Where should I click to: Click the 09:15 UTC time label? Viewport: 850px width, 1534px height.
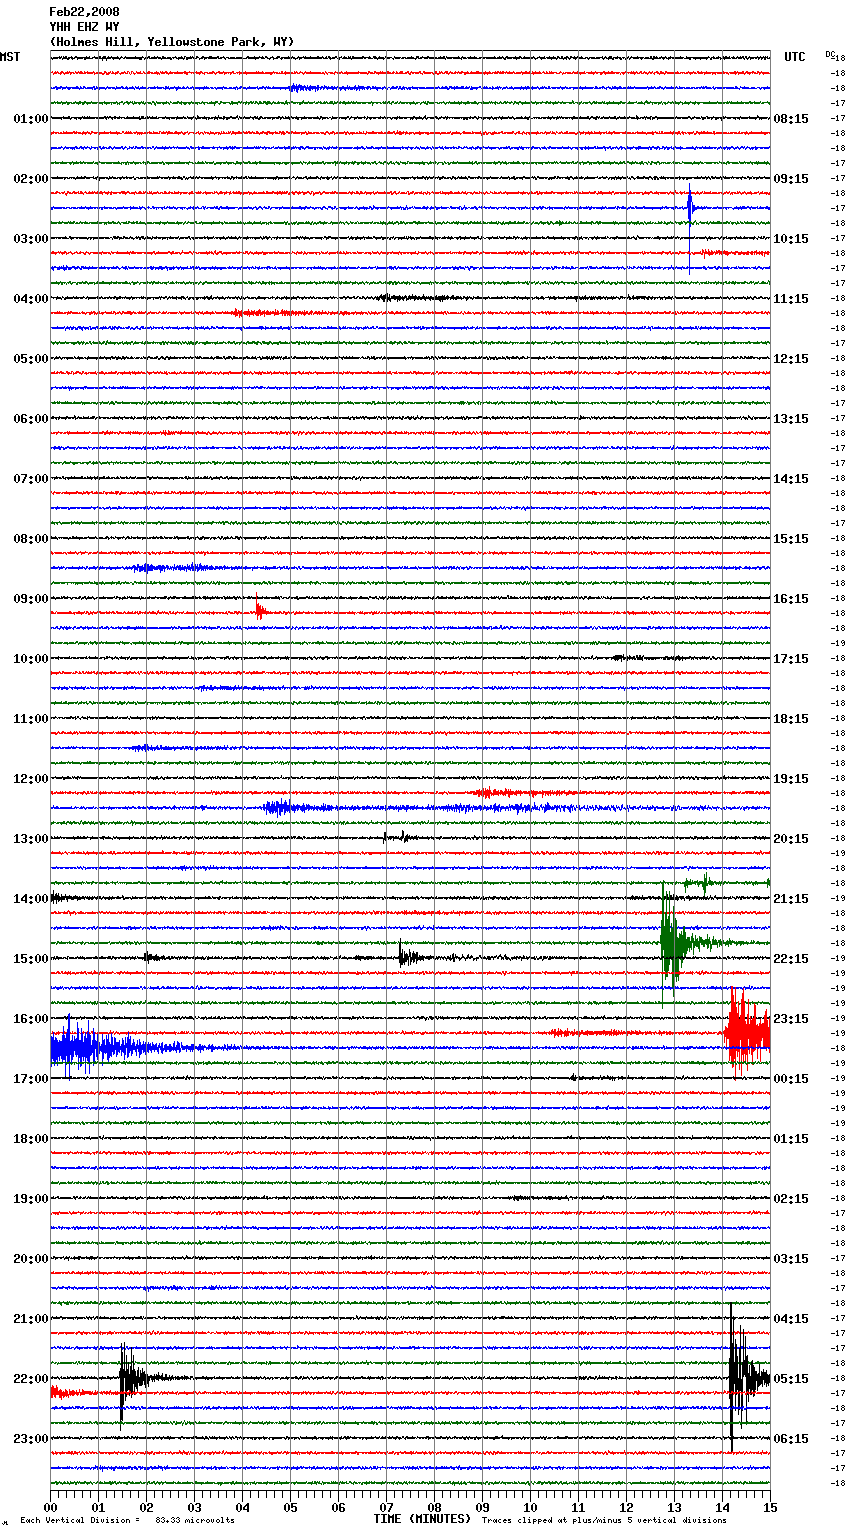pyautogui.click(x=791, y=179)
